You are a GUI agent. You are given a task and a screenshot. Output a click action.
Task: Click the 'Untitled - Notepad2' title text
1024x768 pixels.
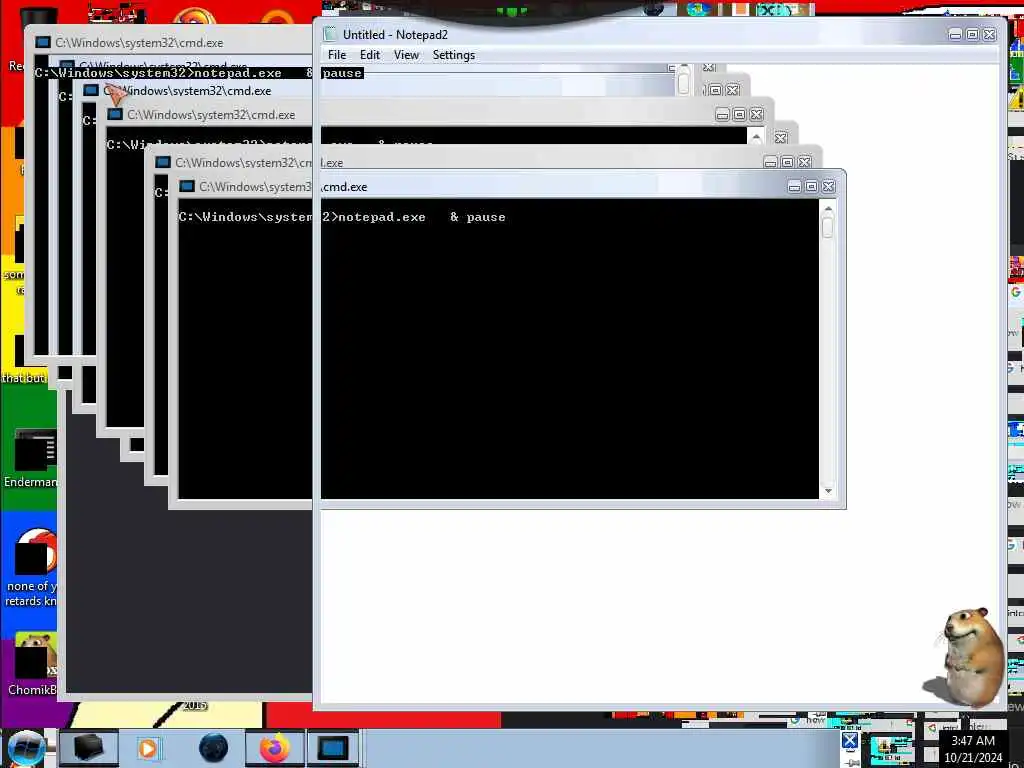coord(395,35)
